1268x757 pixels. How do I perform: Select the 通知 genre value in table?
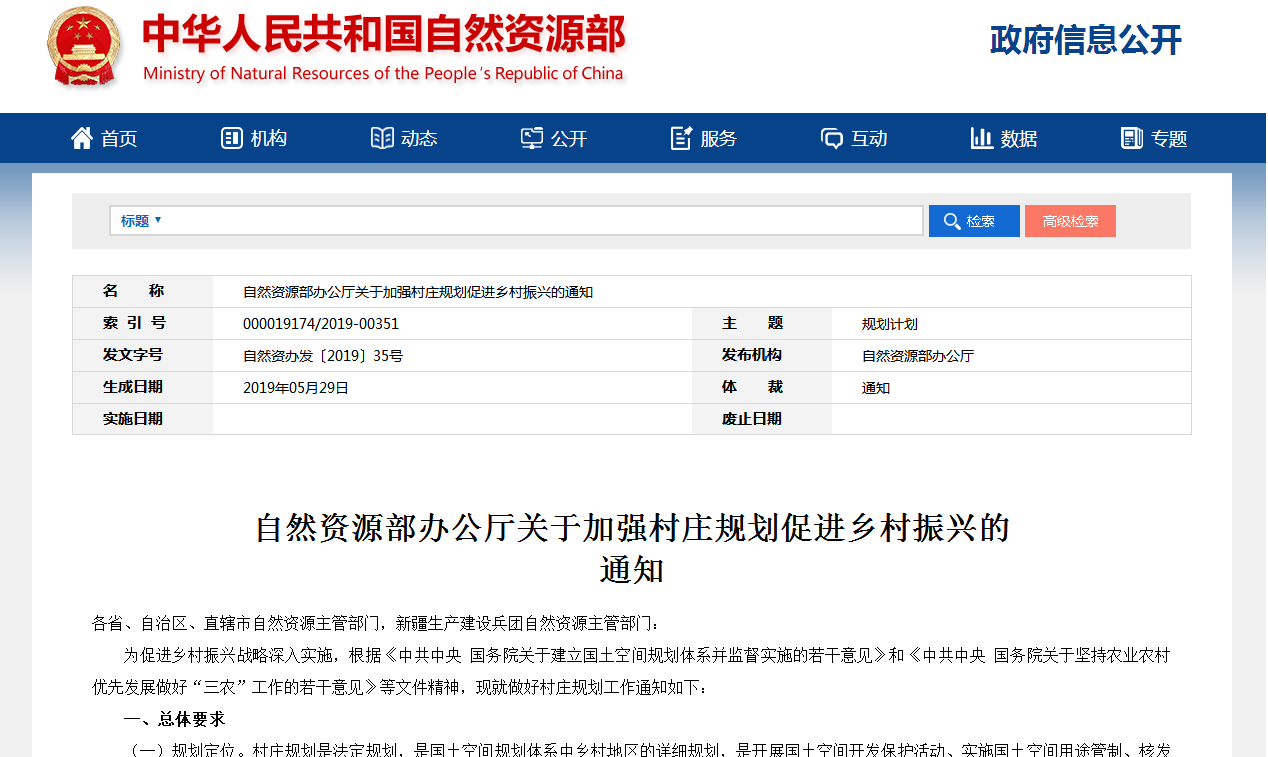click(x=876, y=388)
